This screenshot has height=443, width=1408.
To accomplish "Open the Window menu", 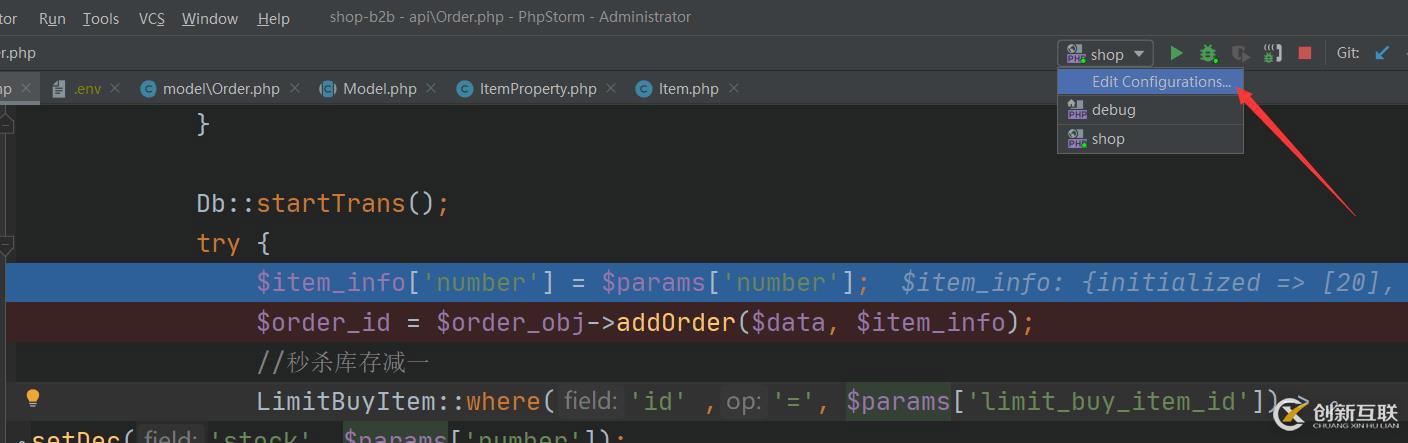I will (x=210, y=18).
